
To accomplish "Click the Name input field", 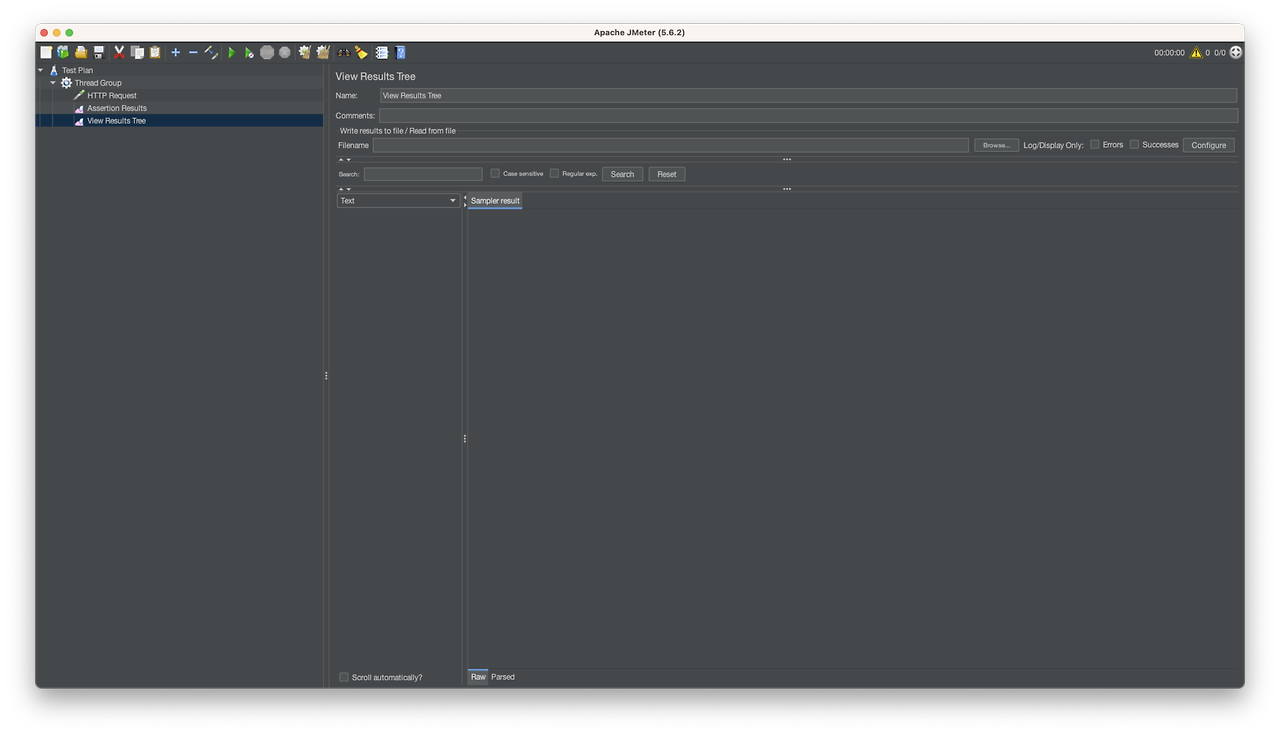I will tap(808, 96).
